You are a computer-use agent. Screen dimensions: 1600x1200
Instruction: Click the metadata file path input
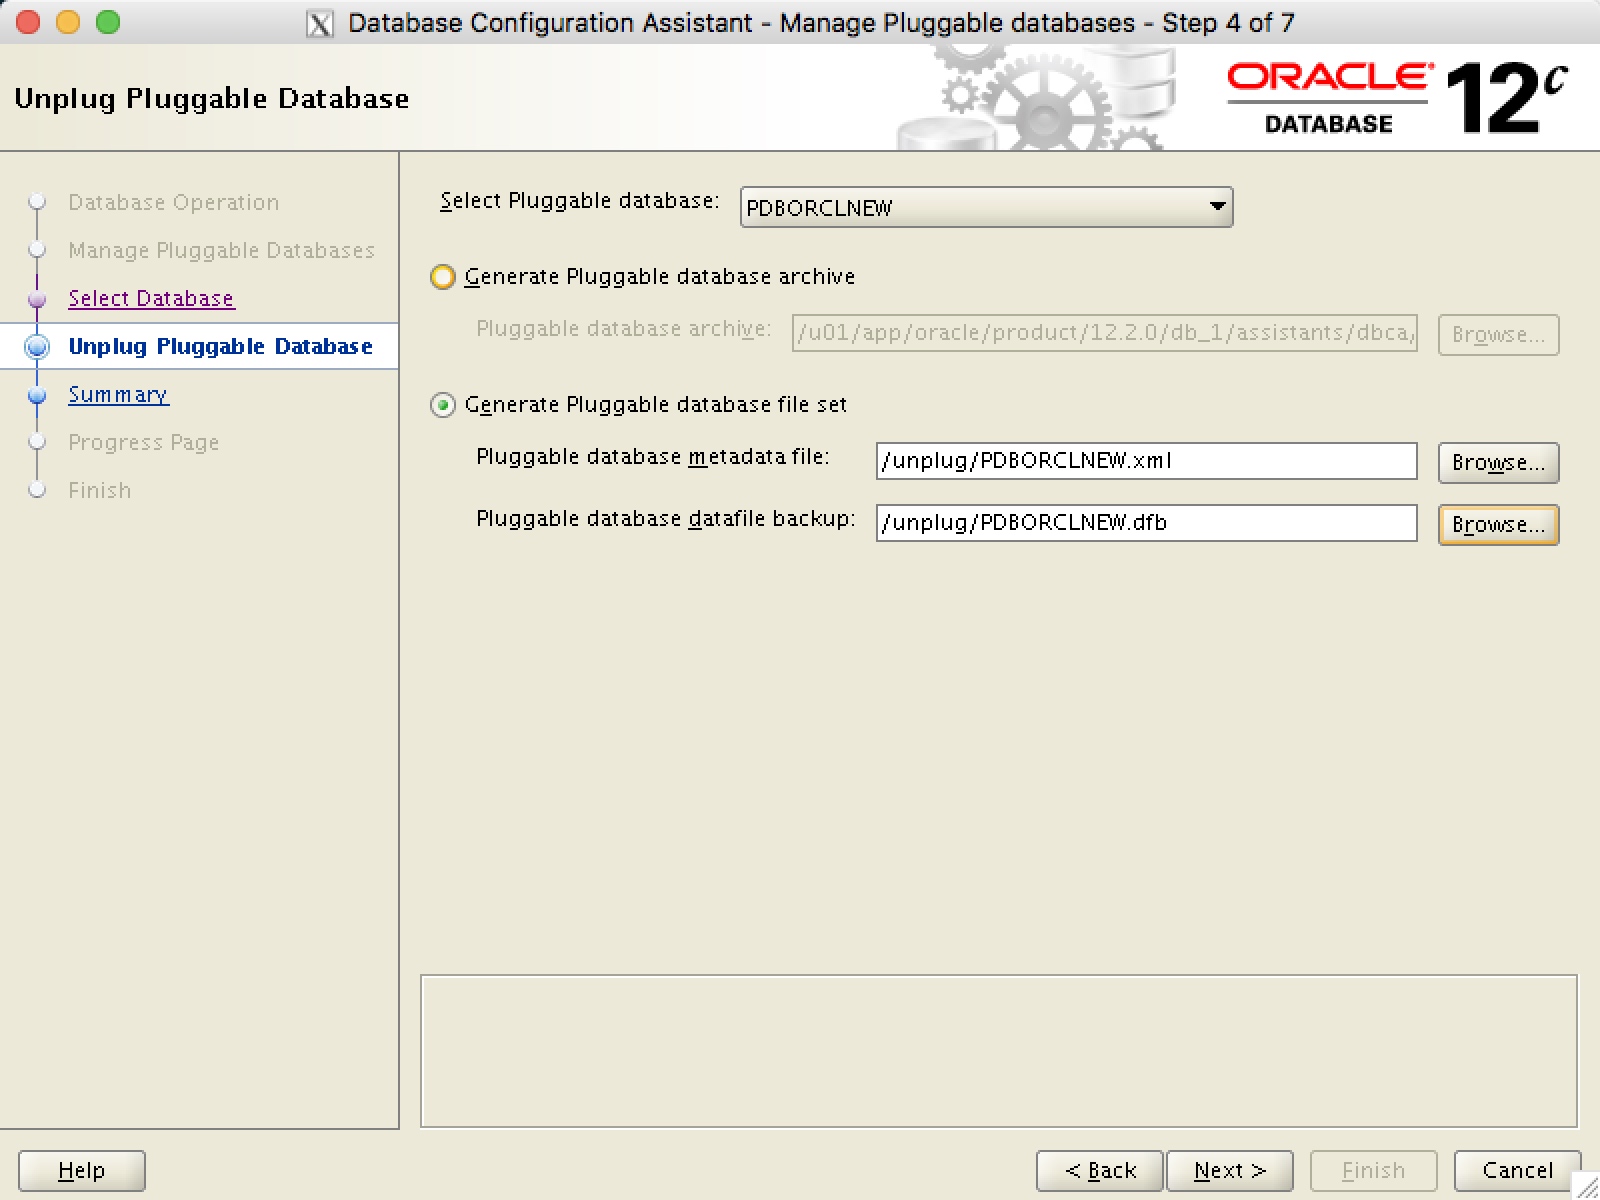coord(1145,461)
